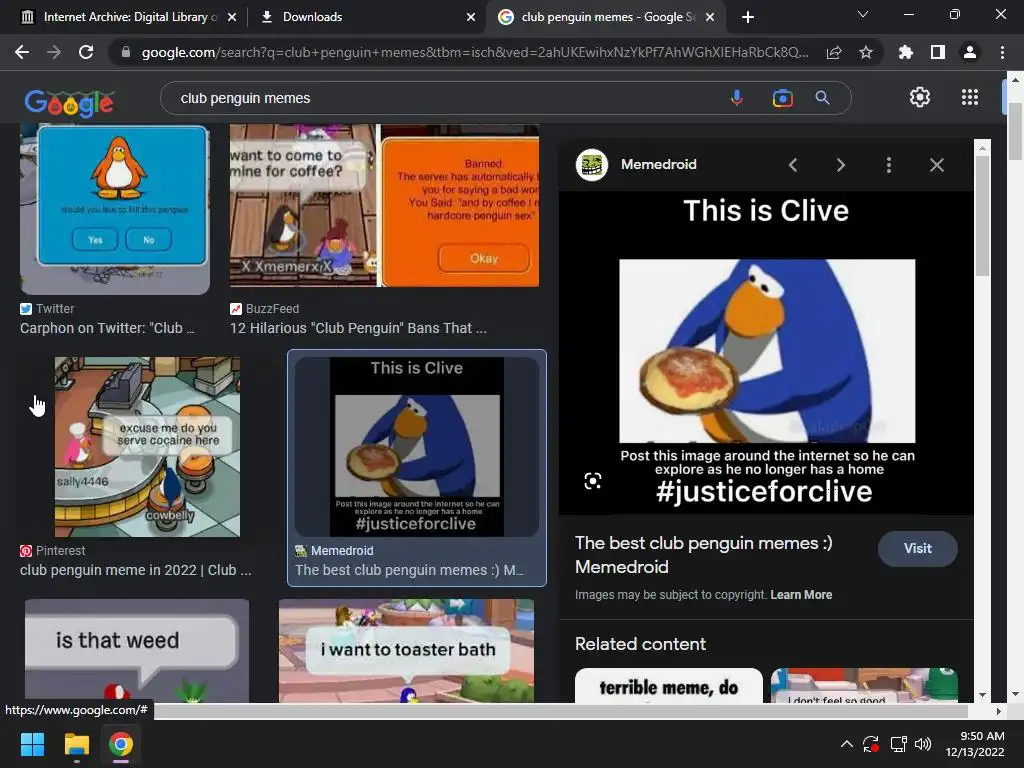
Task: Open terrible meme related content thumbnail
Action: (669, 685)
